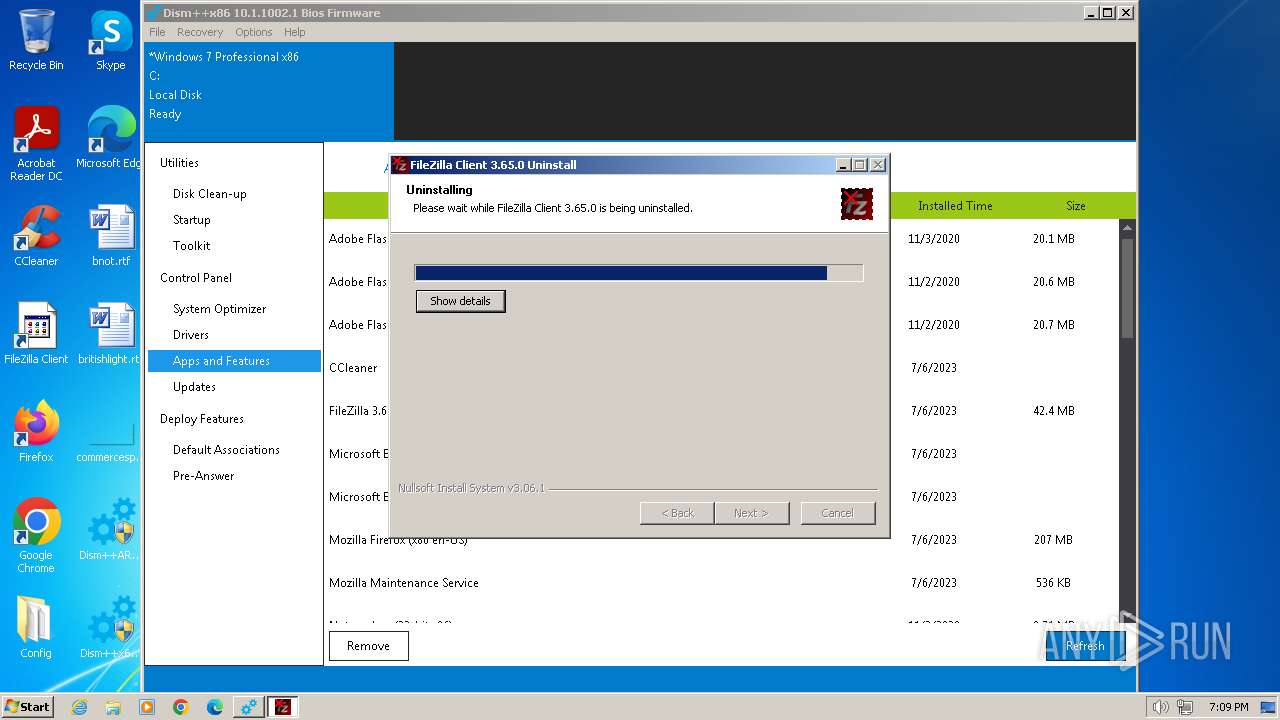Image resolution: width=1280 pixels, height=720 pixels.
Task: Click the Deploy Features heading
Action: [202, 419]
